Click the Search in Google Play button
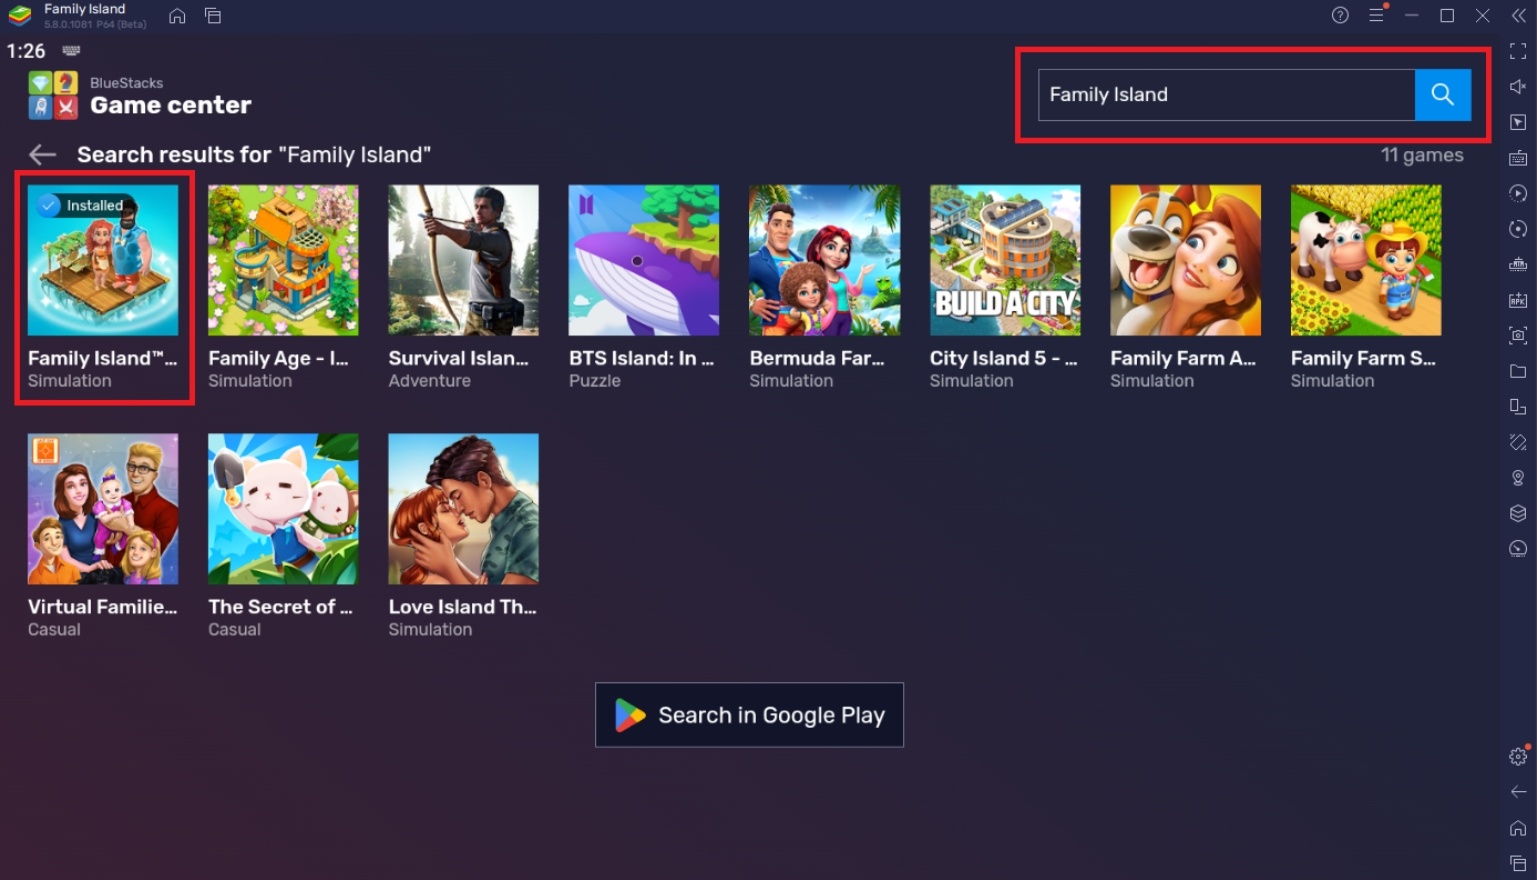1537x880 pixels. pyautogui.click(x=749, y=715)
